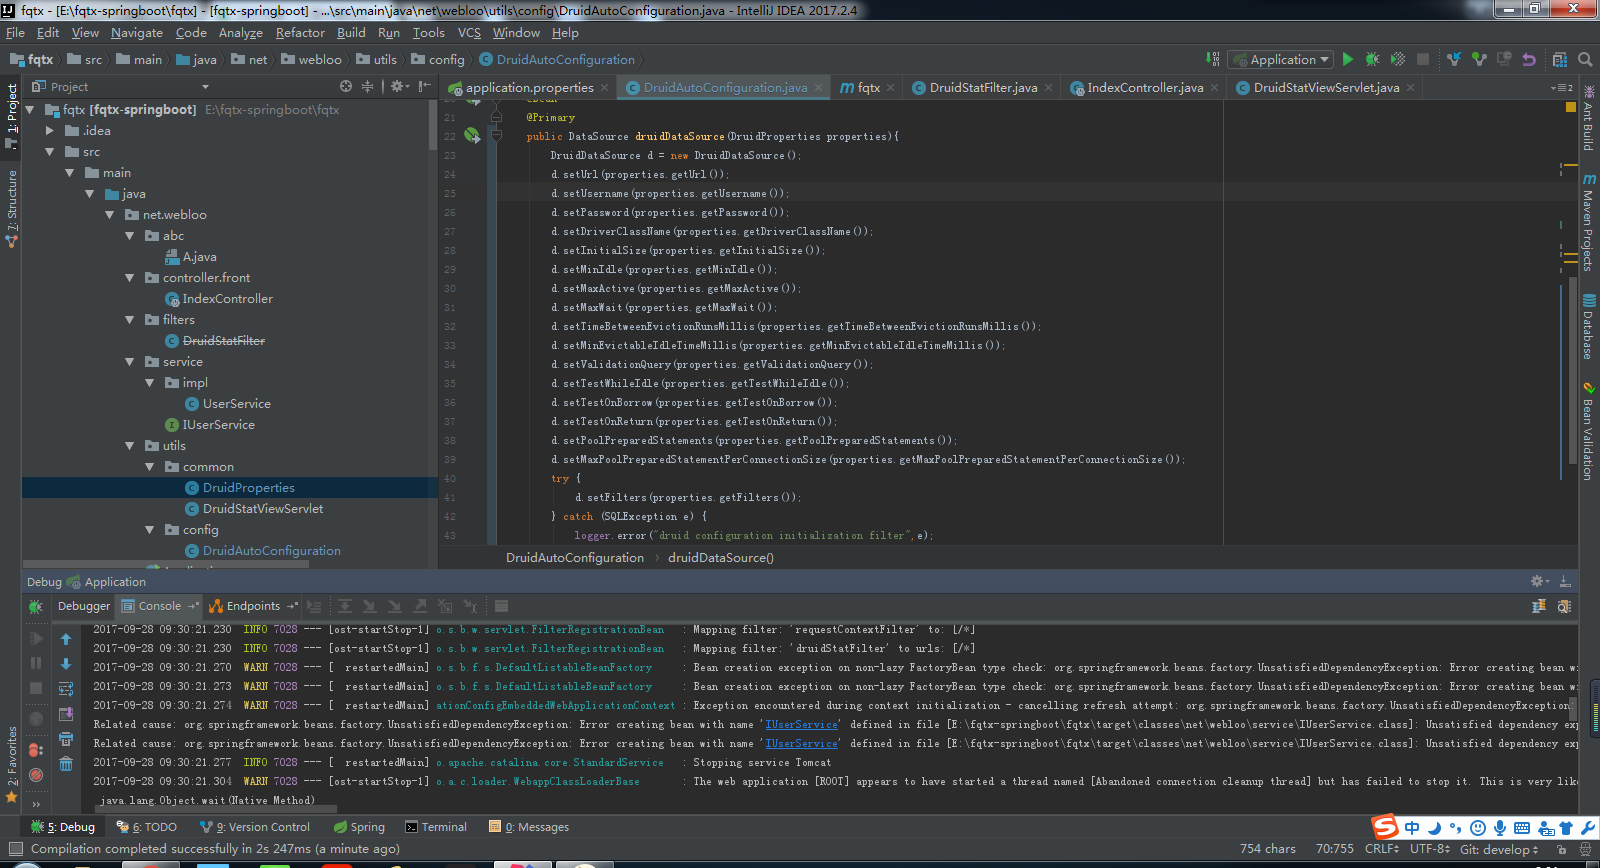Toggle scroll to end of console

(66, 714)
